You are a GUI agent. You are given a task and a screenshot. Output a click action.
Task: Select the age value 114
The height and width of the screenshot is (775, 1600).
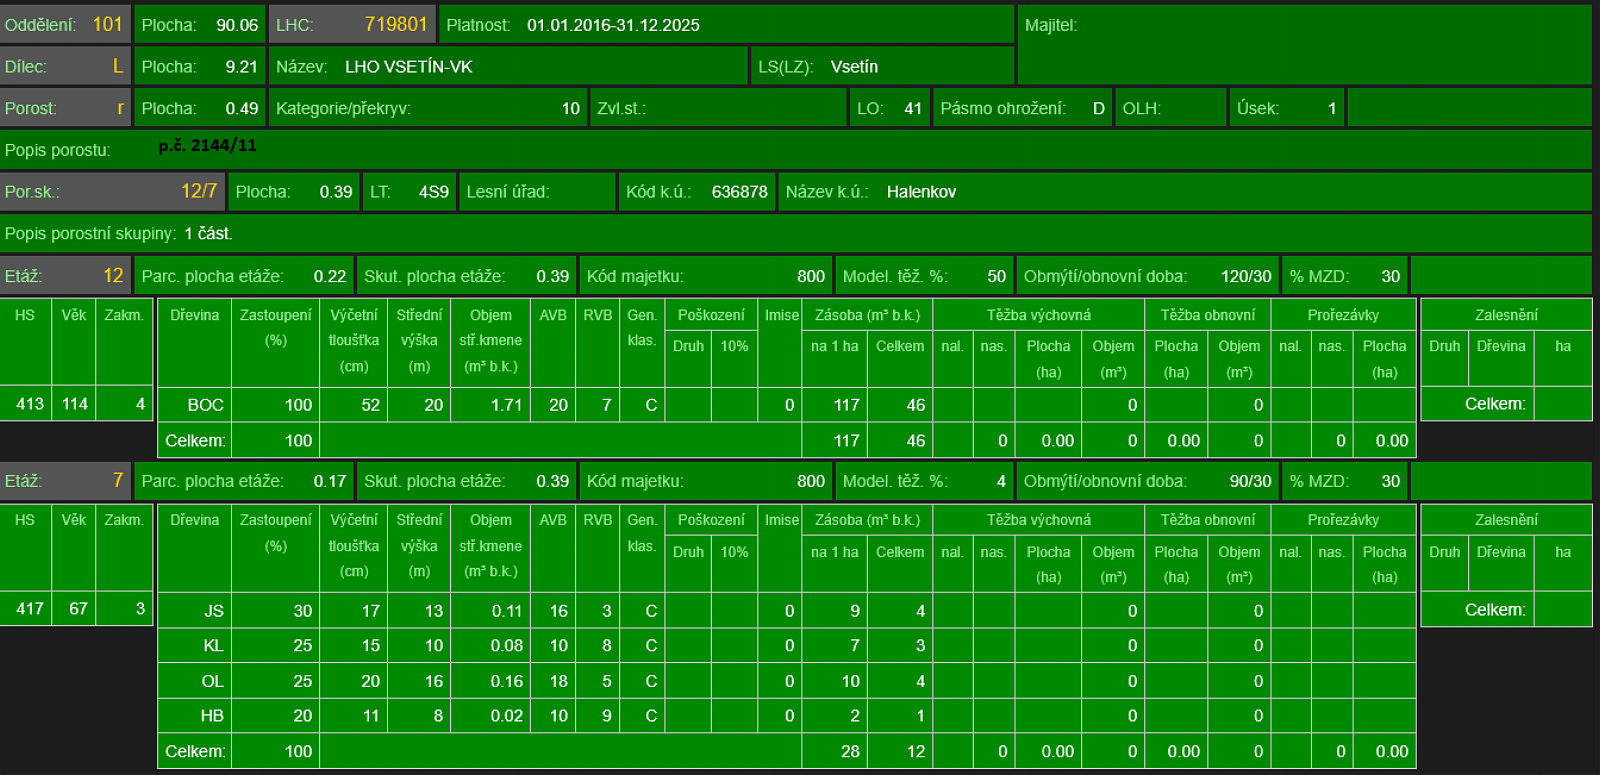(75, 404)
